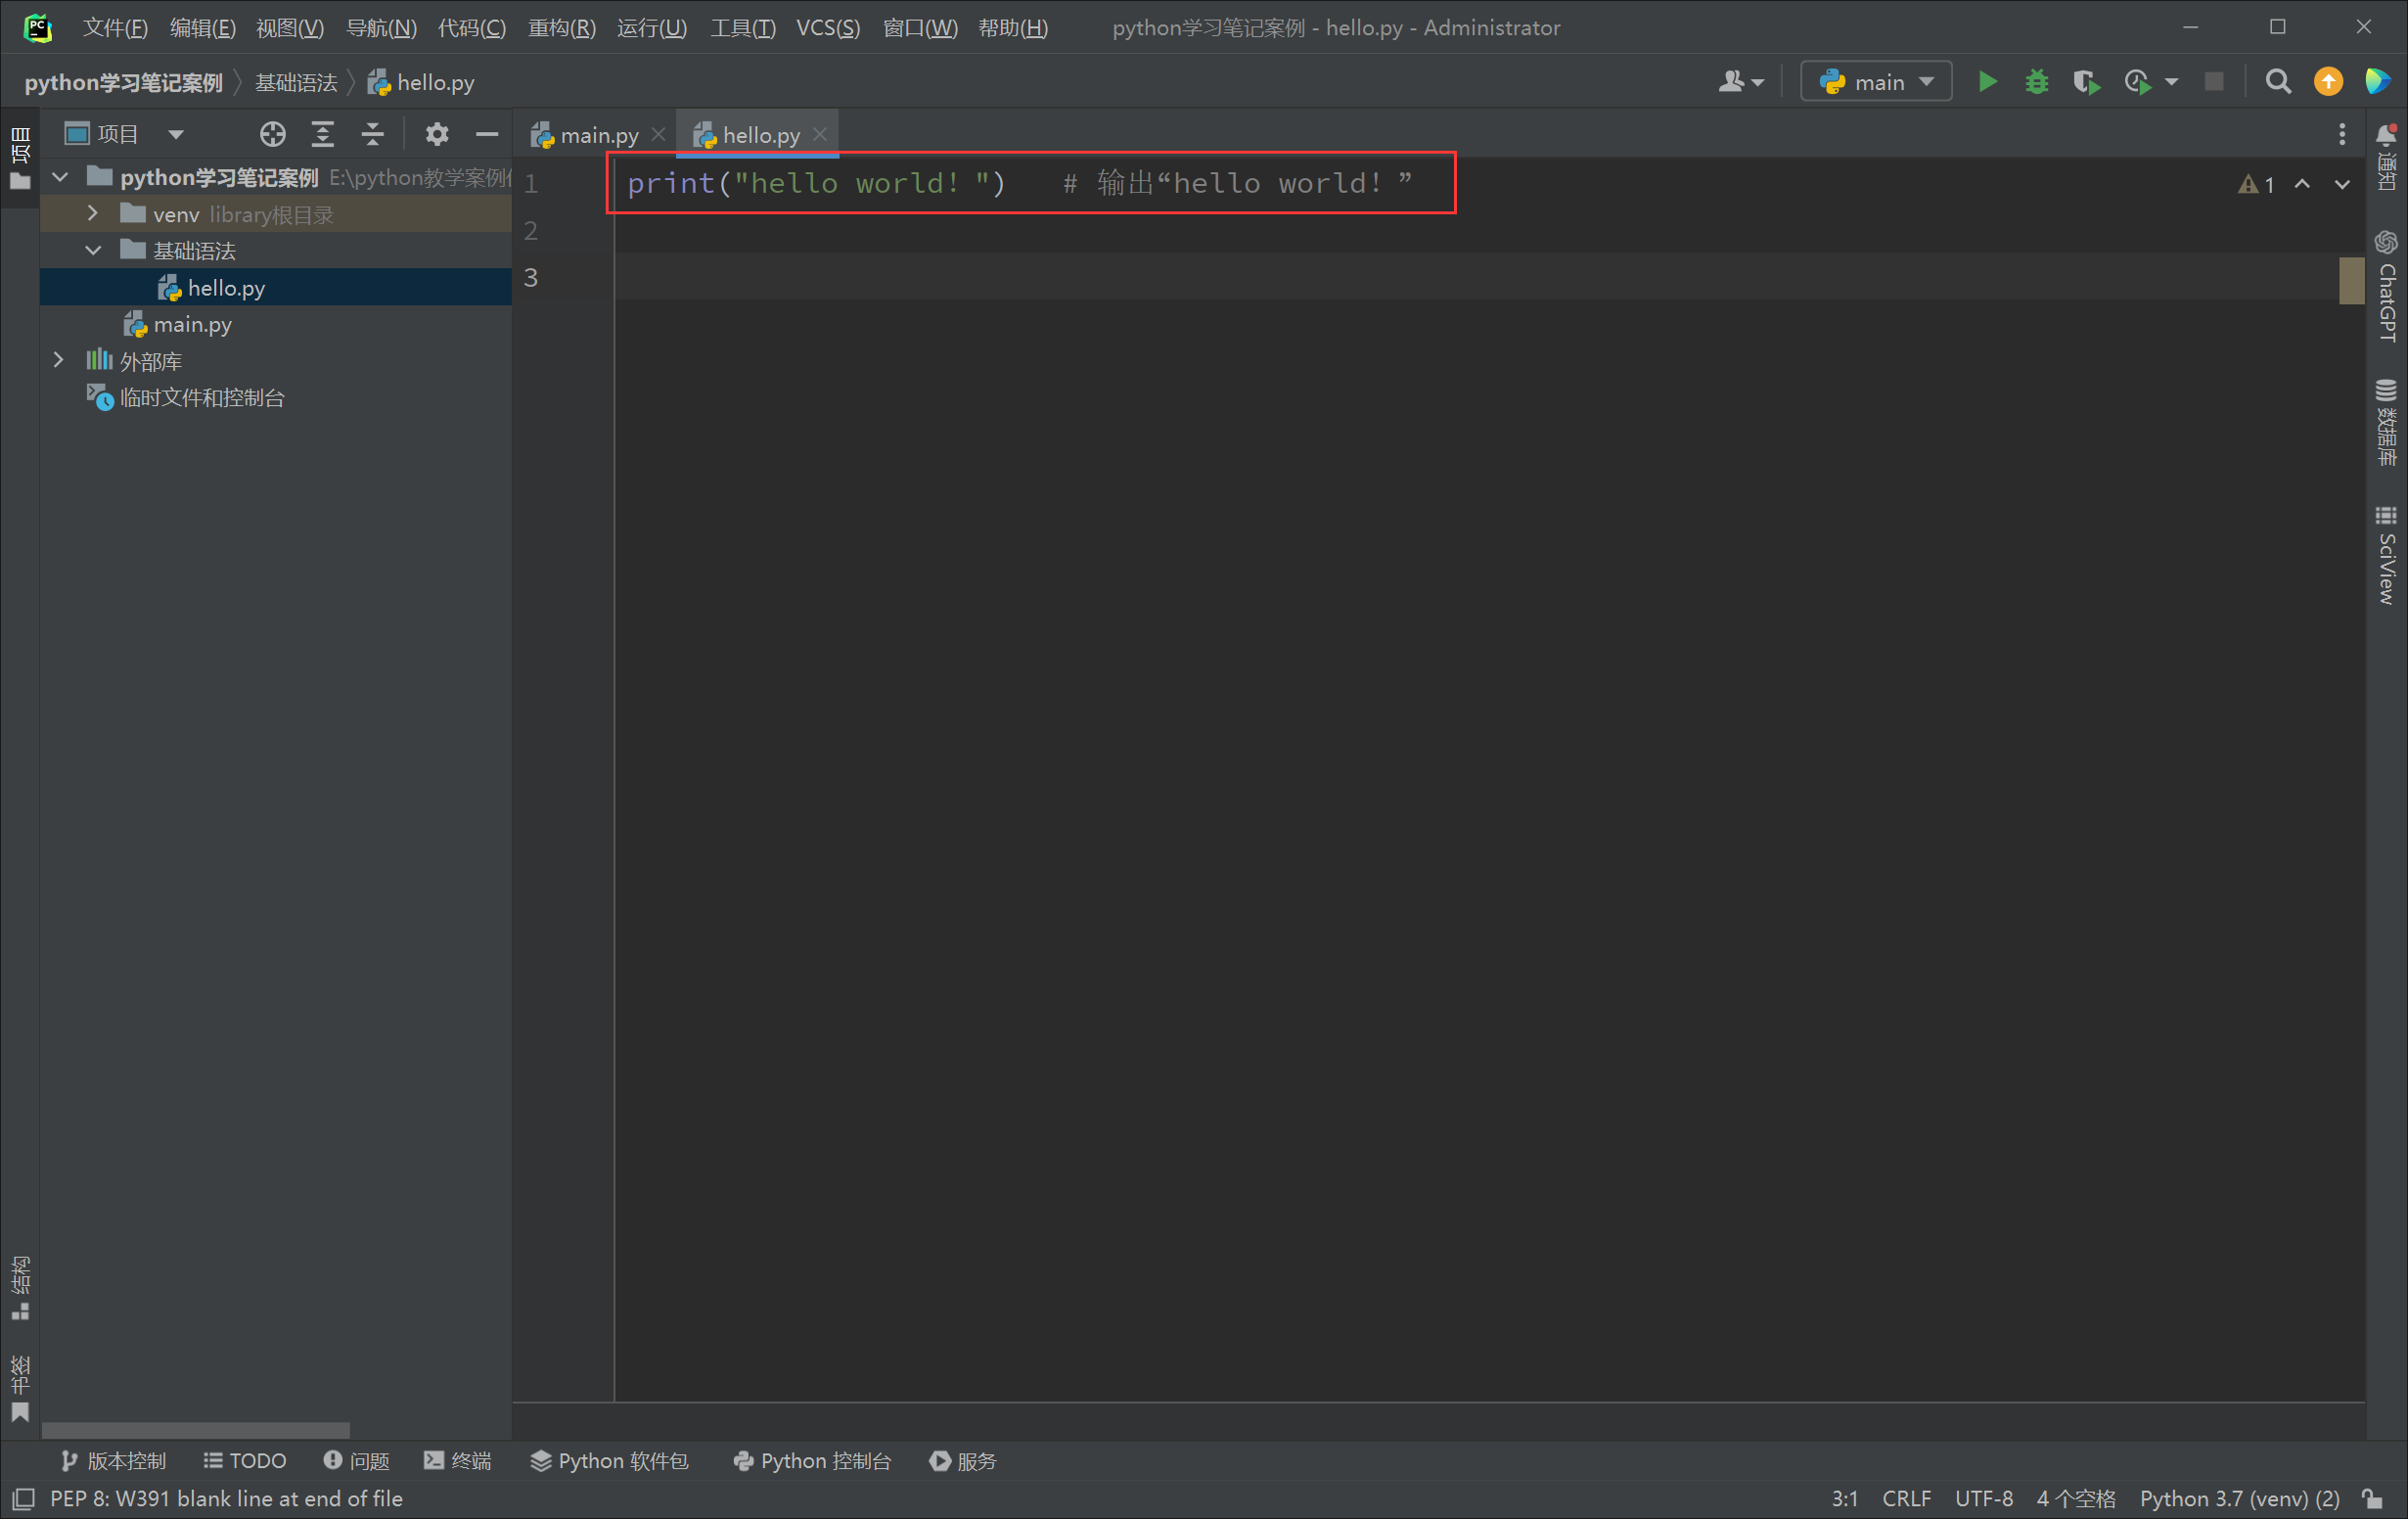Open the 终端 tool window
The width and height of the screenshot is (2408, 1519).
(458, 1461)
